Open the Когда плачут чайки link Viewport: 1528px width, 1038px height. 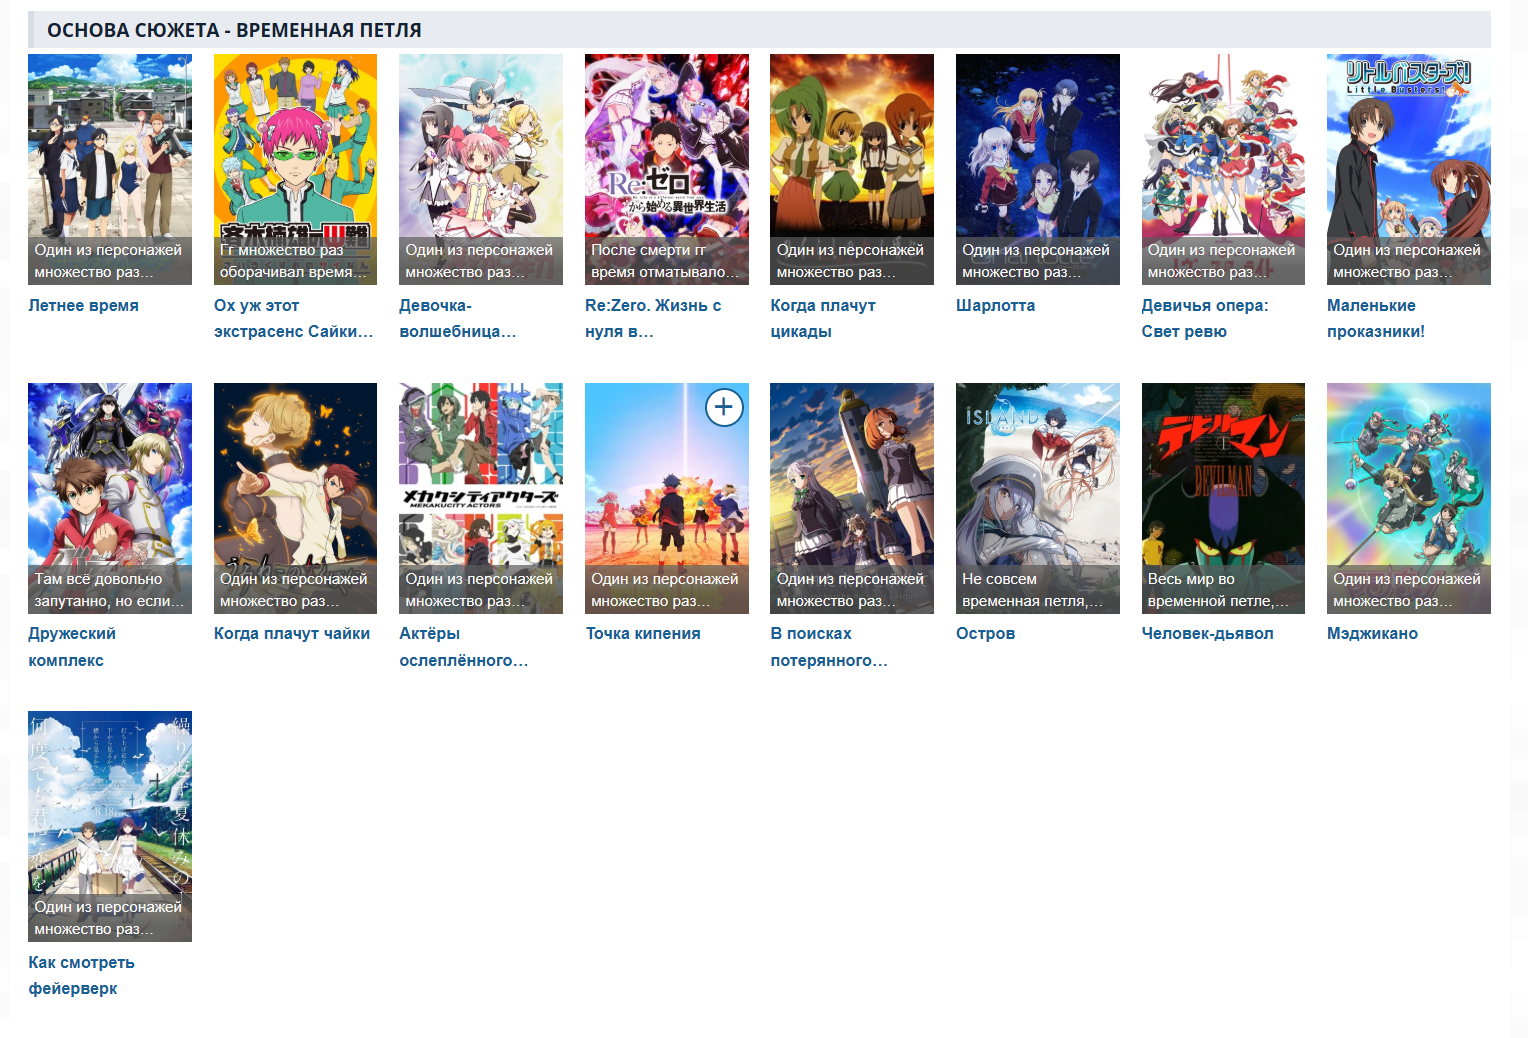point(292,633)
